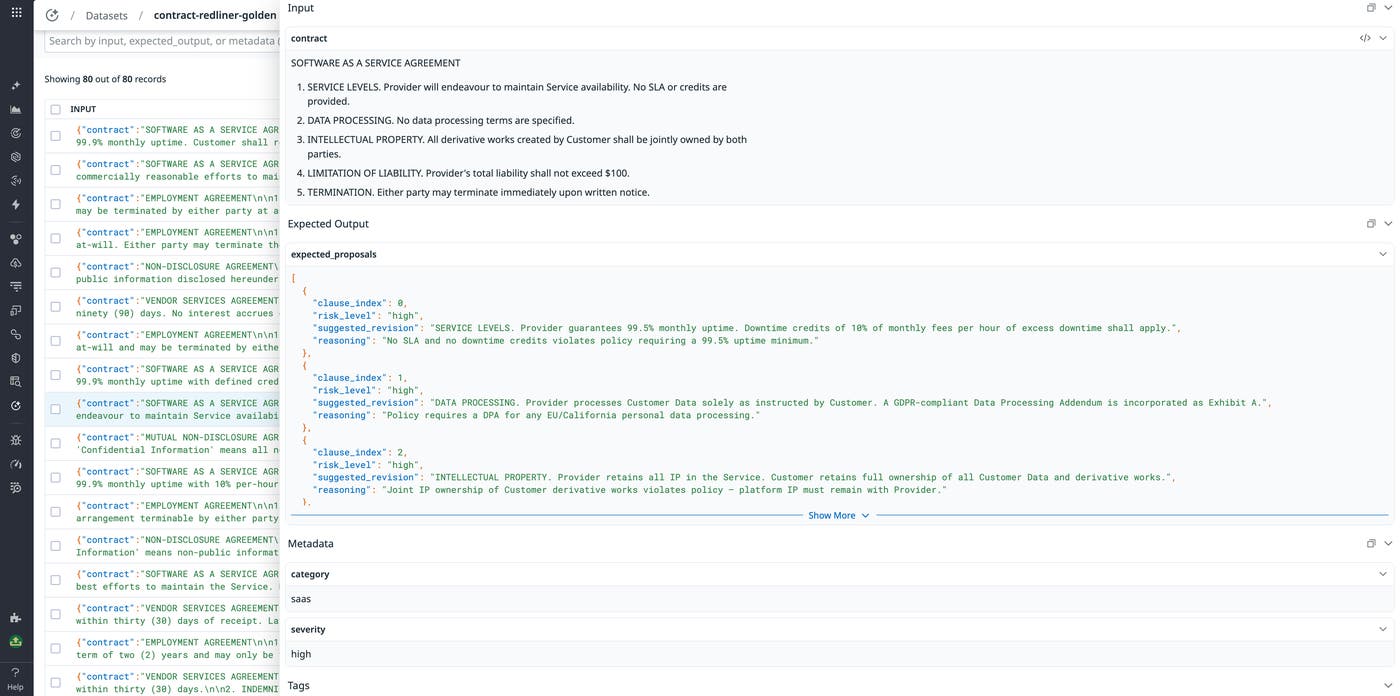The width and height of the screenshot is (1400, 696).
Task: Click contract-redliner-golden breadcrumb
Action: 214,16
